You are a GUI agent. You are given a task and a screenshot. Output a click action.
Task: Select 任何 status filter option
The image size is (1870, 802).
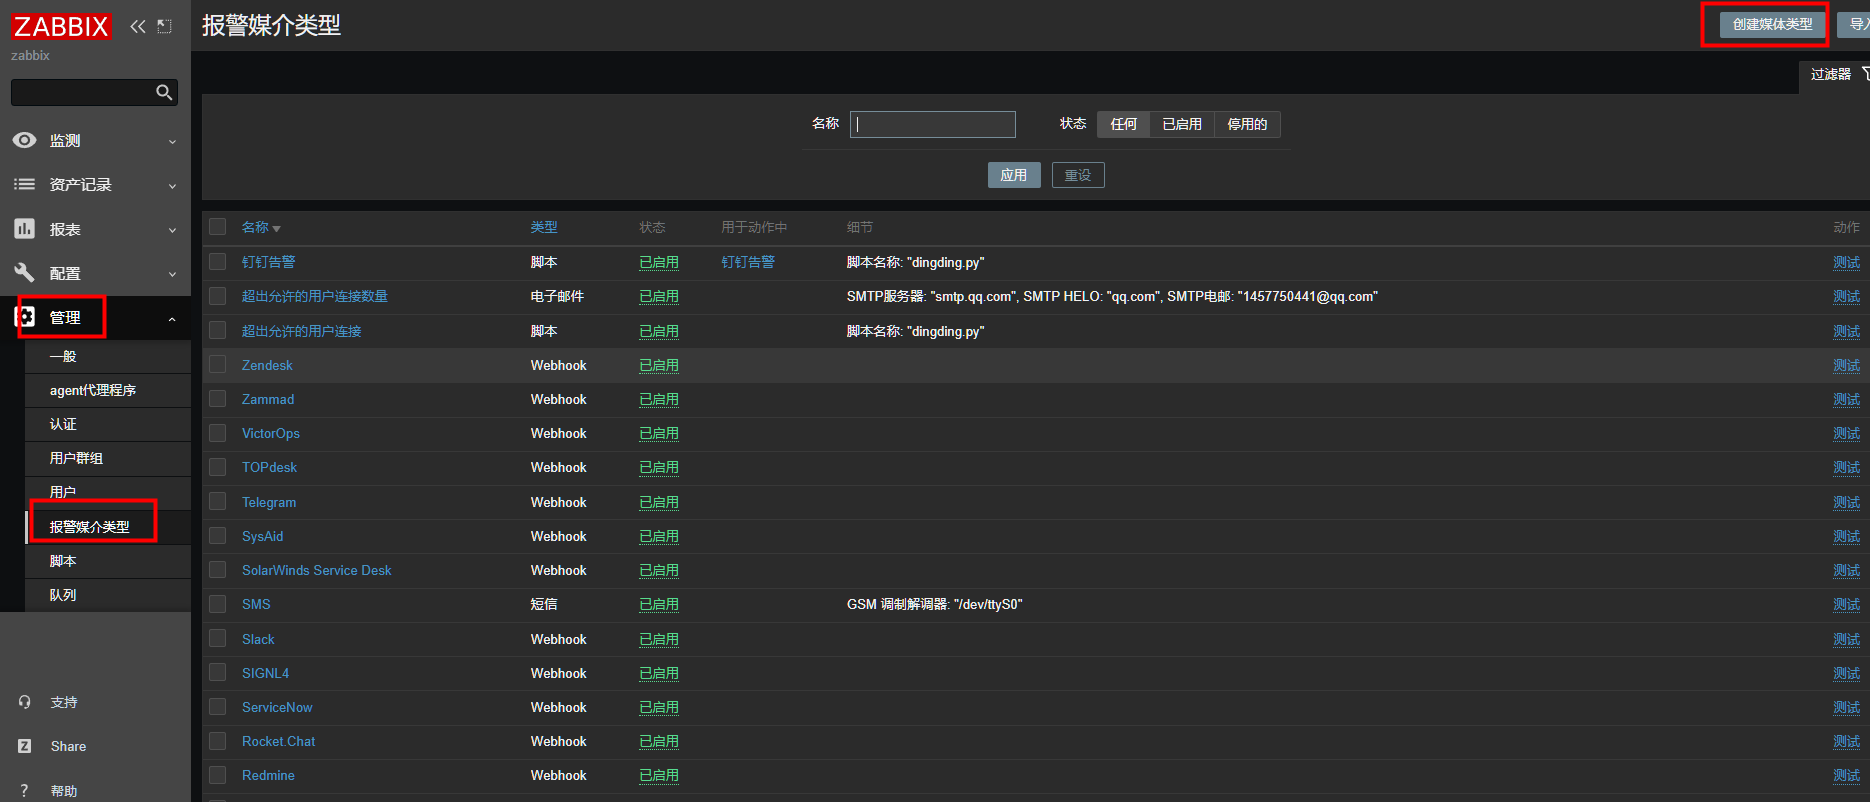[x=1123, y=124]
